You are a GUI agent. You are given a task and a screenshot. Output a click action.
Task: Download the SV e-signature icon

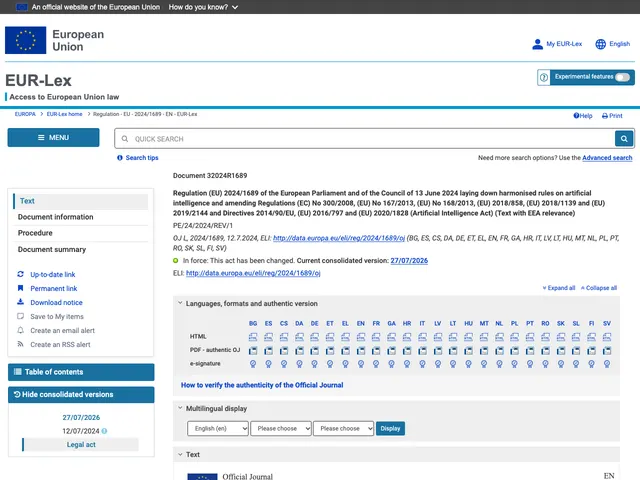pos(607,364)
